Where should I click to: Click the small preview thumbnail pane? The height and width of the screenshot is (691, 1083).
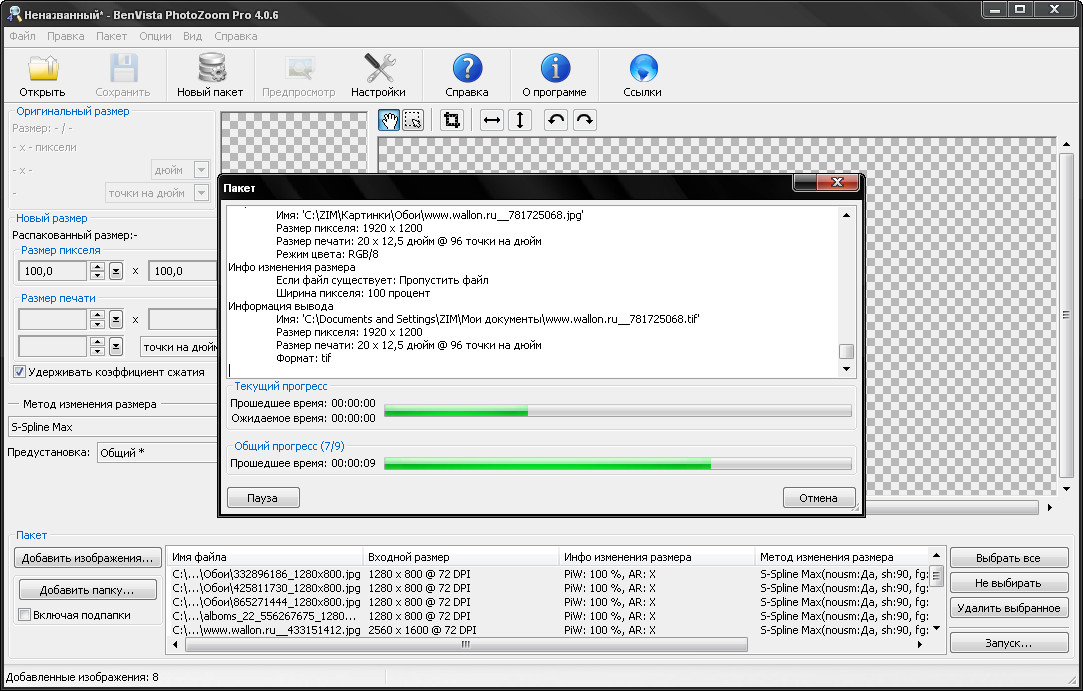click(294, 142)
